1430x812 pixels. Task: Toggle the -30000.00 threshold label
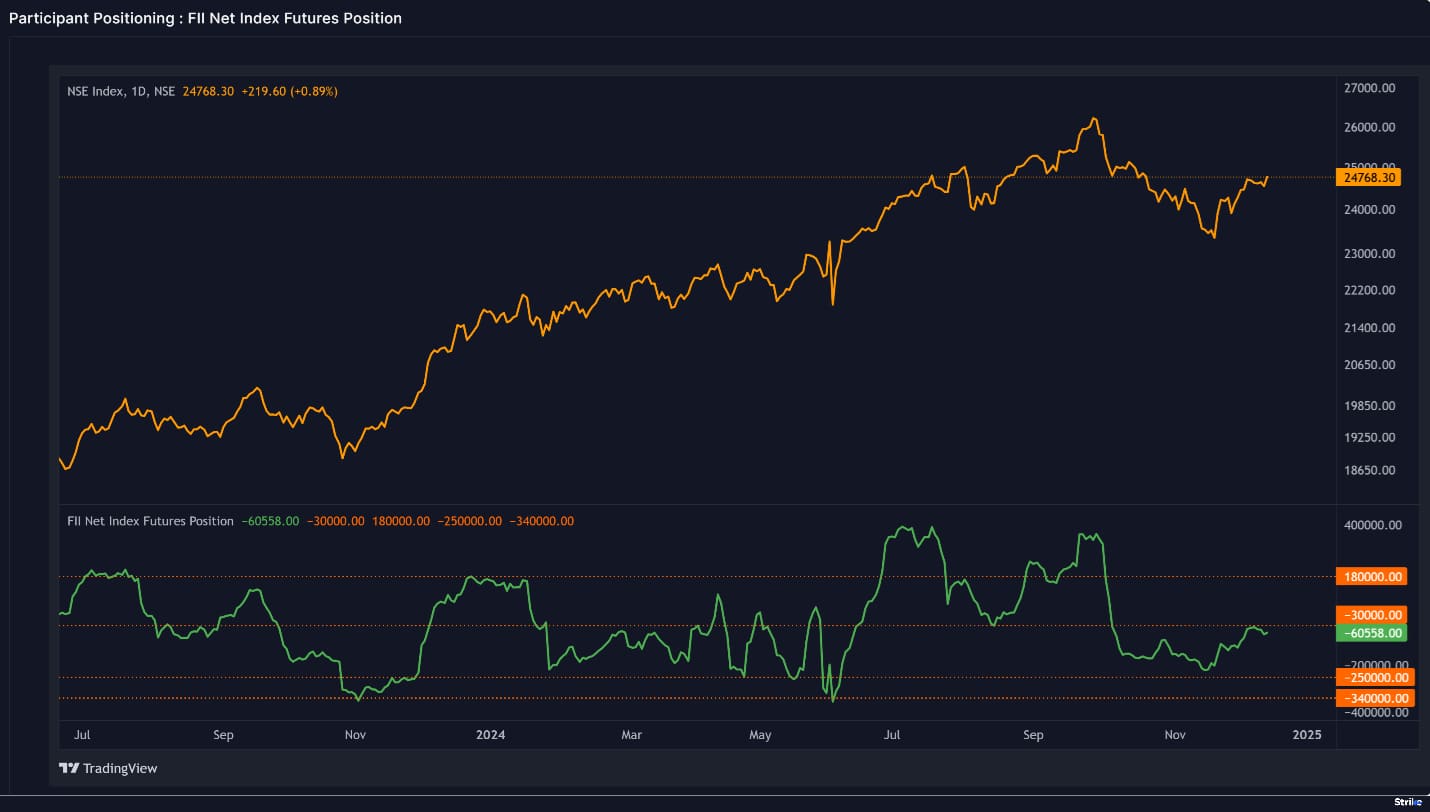(1372, 615)
